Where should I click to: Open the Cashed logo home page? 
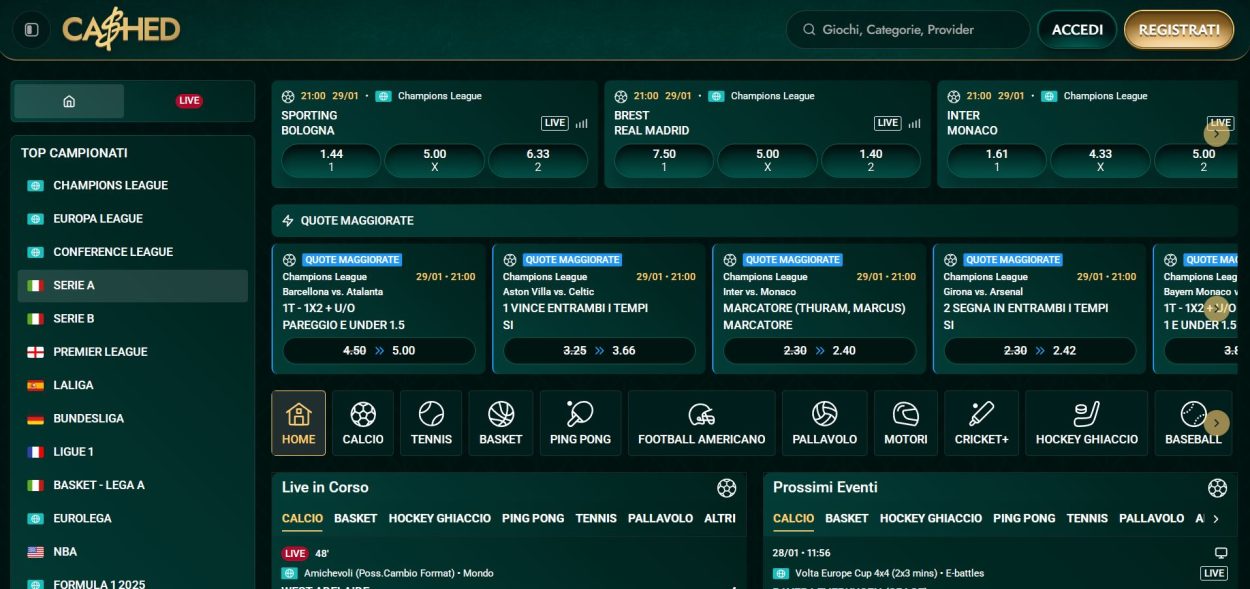121,30
